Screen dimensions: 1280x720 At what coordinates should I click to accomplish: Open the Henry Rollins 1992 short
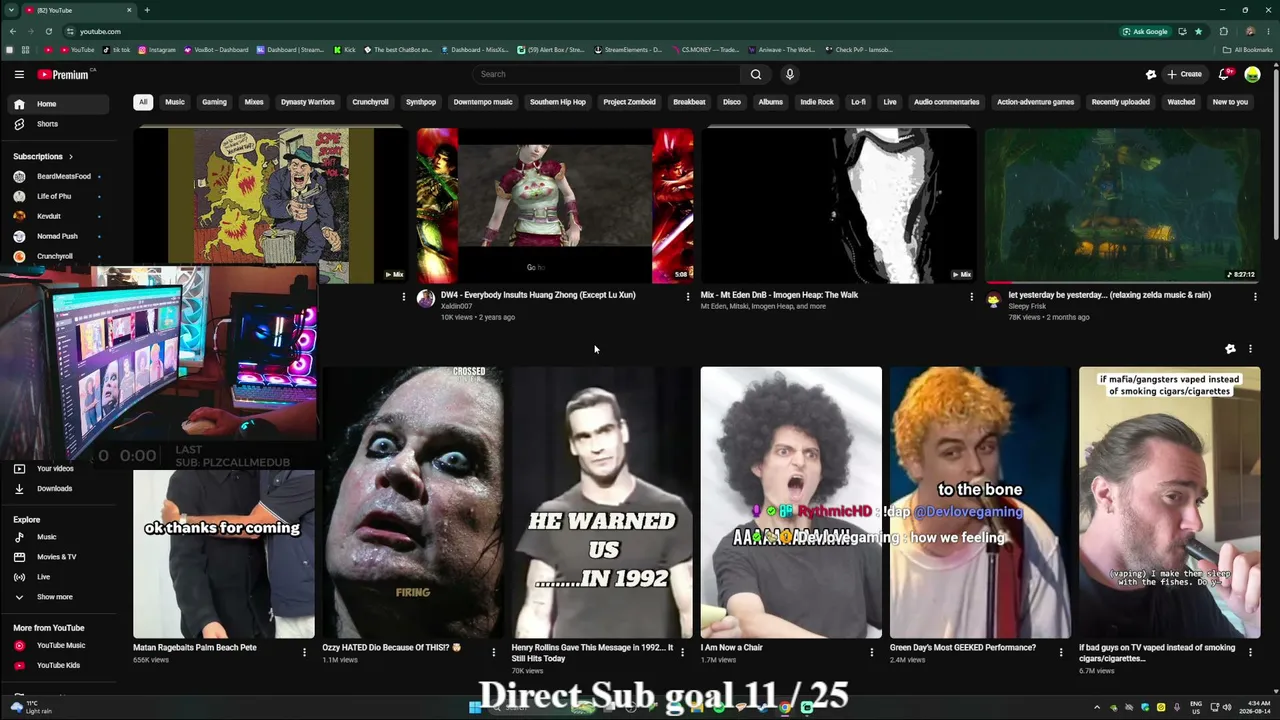(602, 502)
